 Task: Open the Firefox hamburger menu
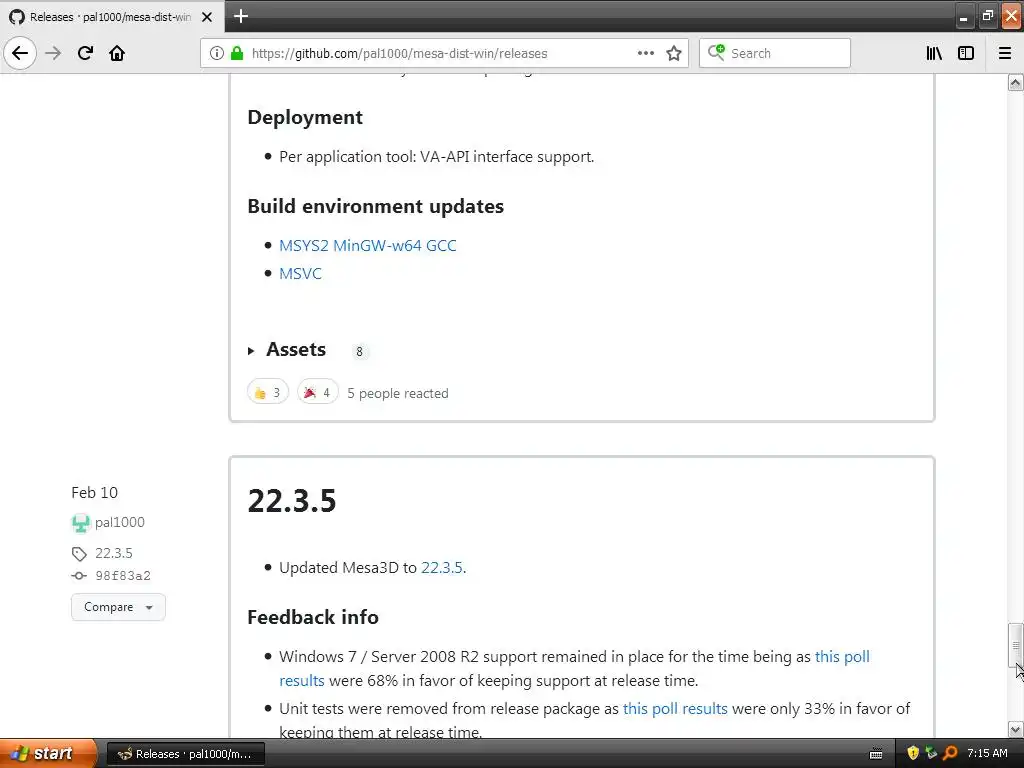pos(1005,53)
